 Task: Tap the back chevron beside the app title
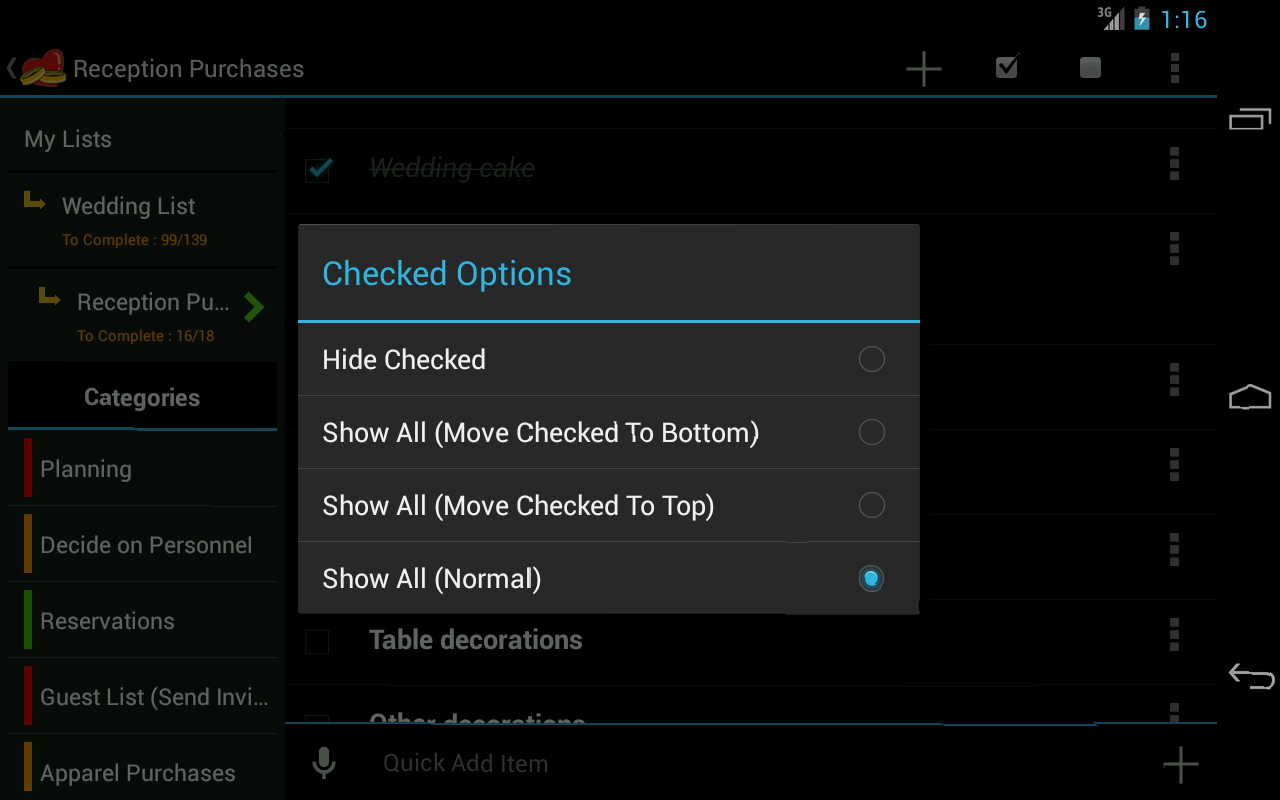[10, 68]
